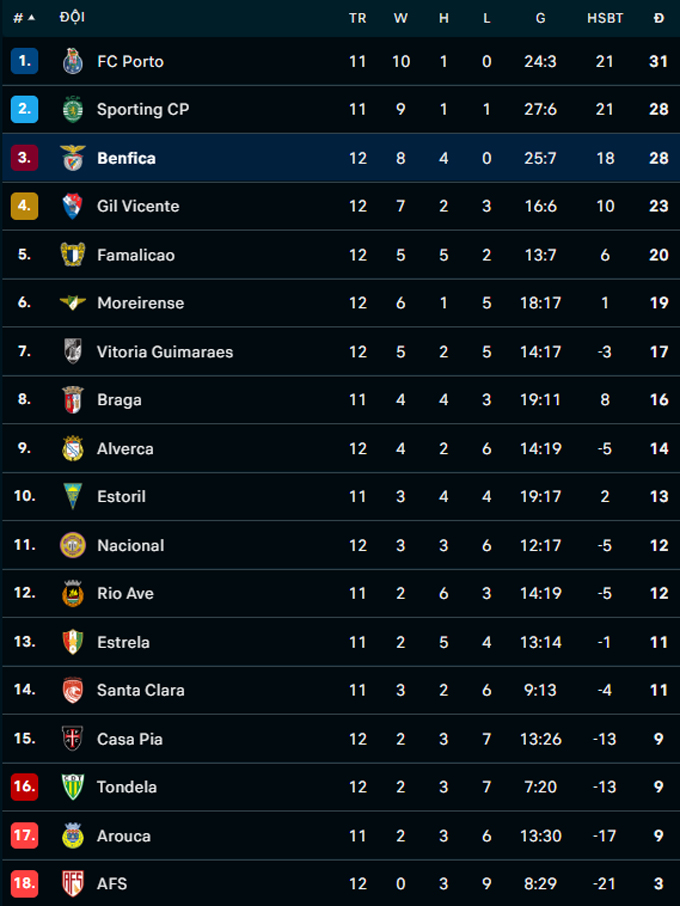Click the Braga club crest
680x906 pixels.
point(72,400)
